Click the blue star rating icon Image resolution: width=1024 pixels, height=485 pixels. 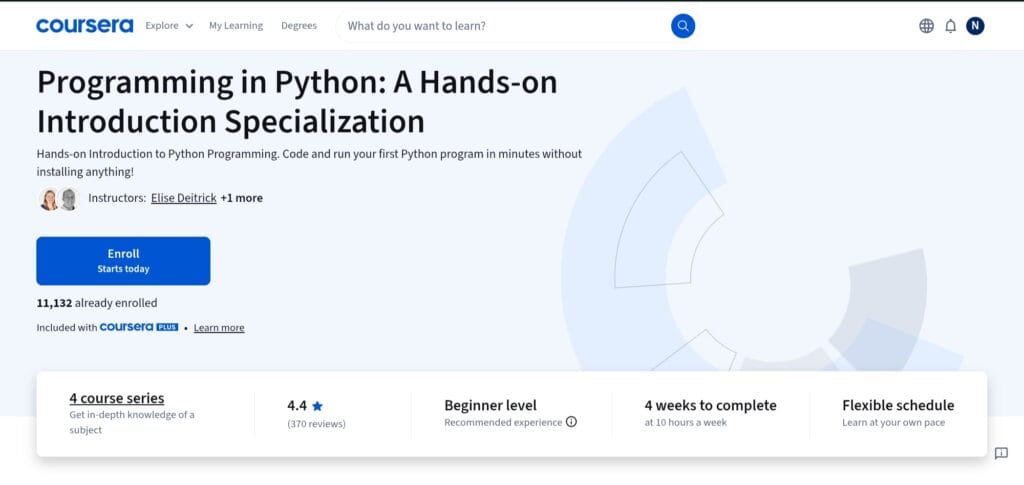pos(317,406)
